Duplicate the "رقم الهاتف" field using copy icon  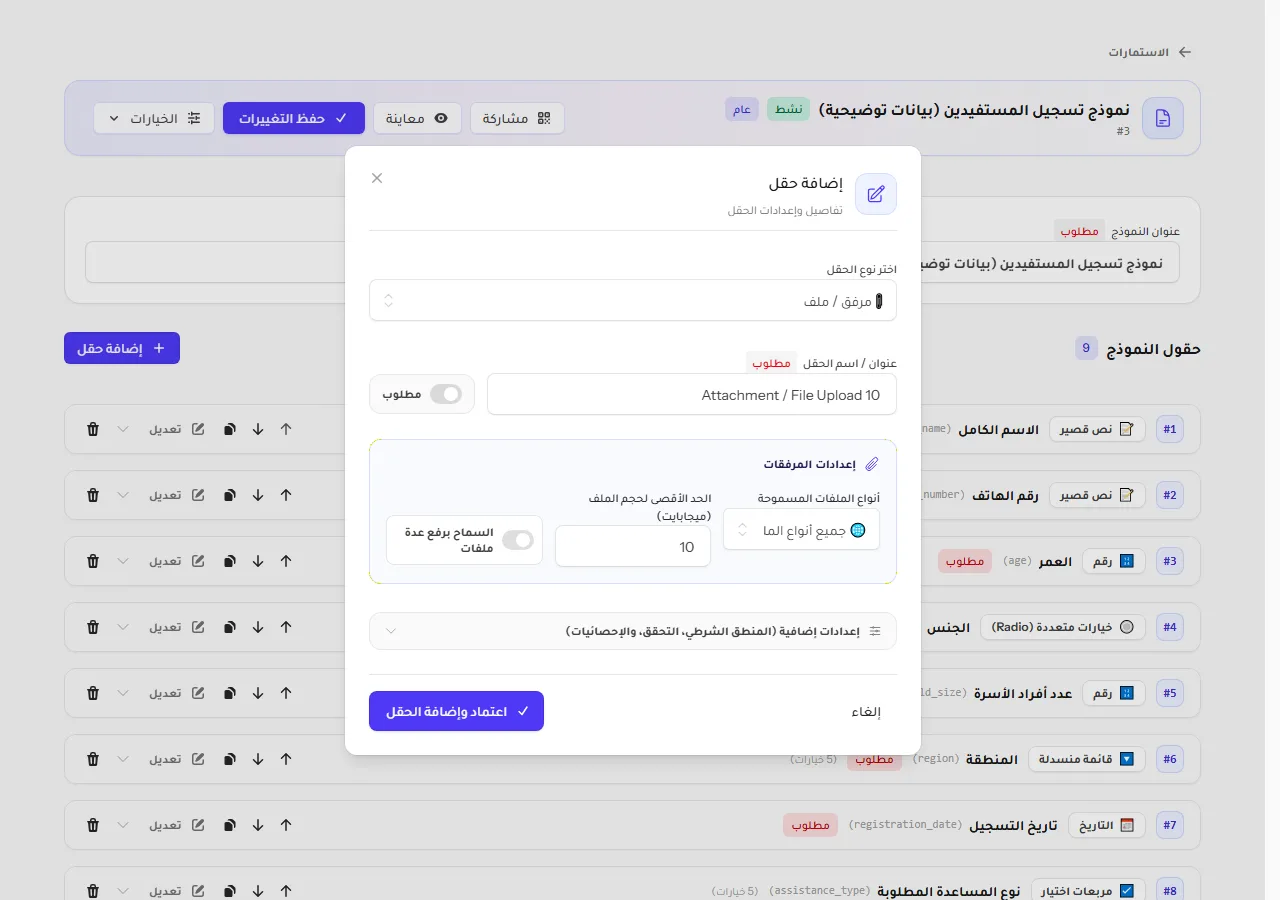pos(230,495)
